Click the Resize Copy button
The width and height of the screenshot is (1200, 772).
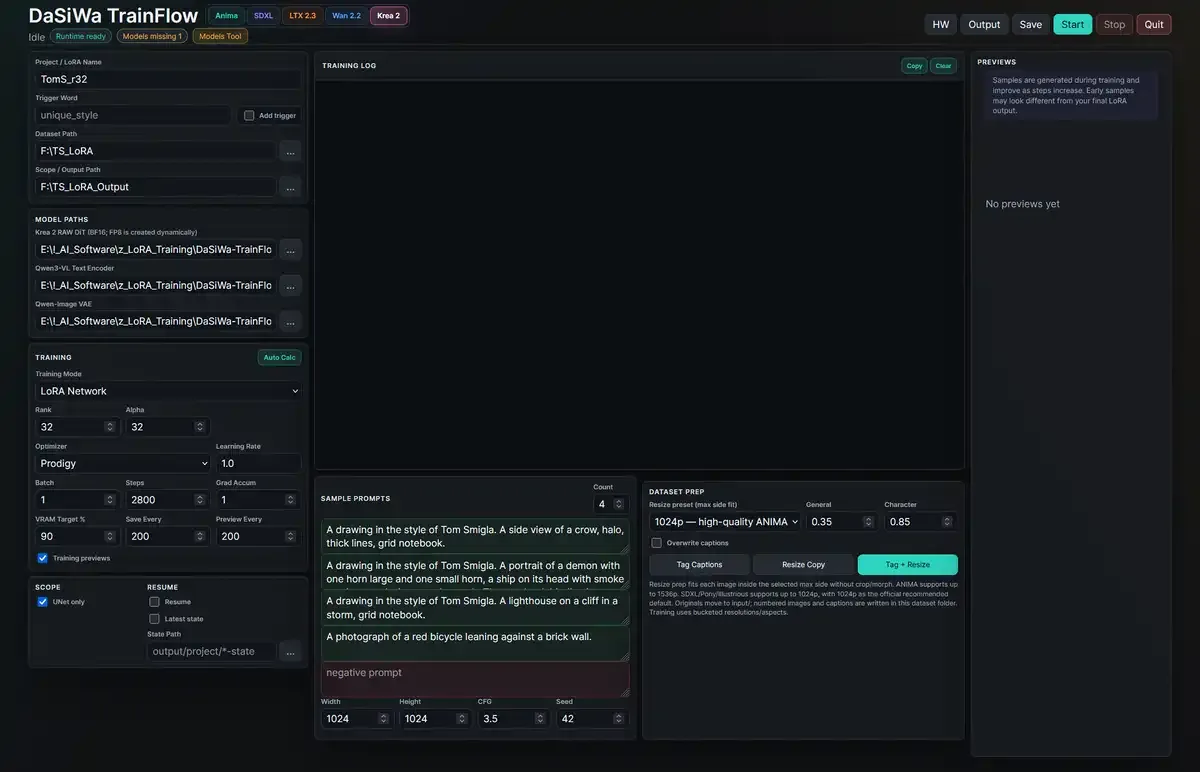(803, 565)
